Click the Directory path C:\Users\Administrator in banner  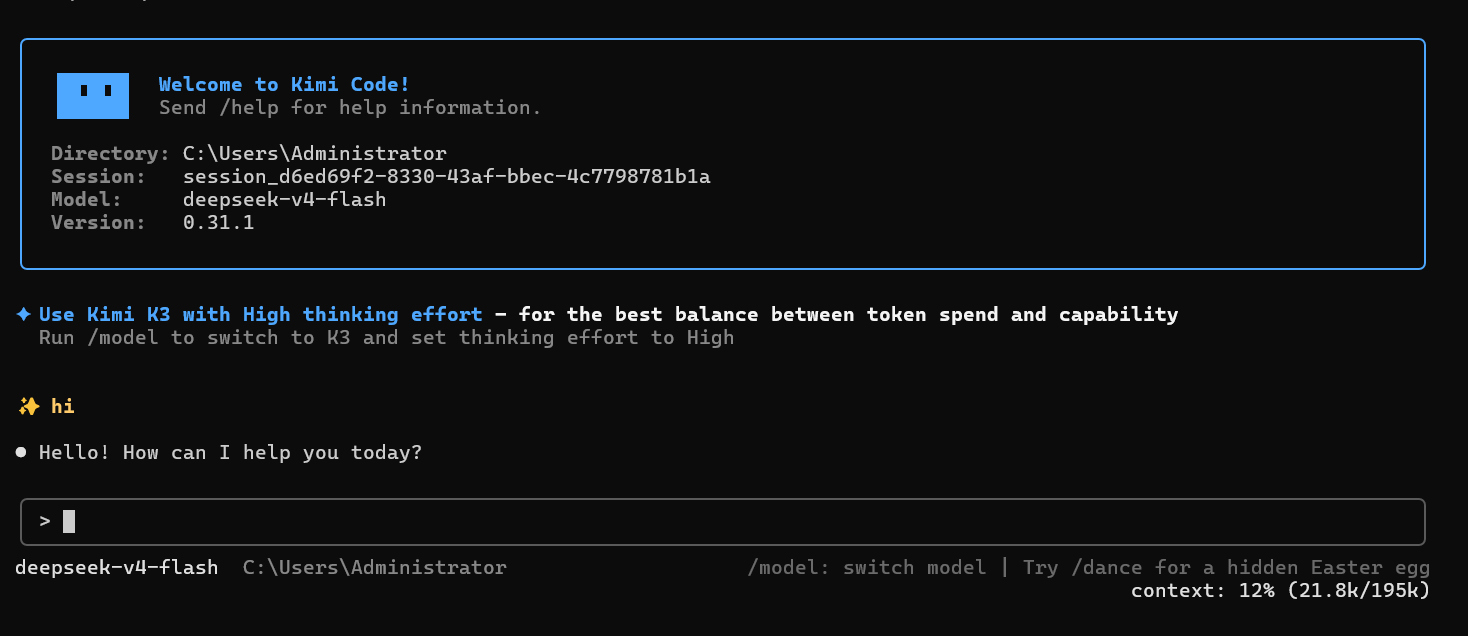coord(315,153)
